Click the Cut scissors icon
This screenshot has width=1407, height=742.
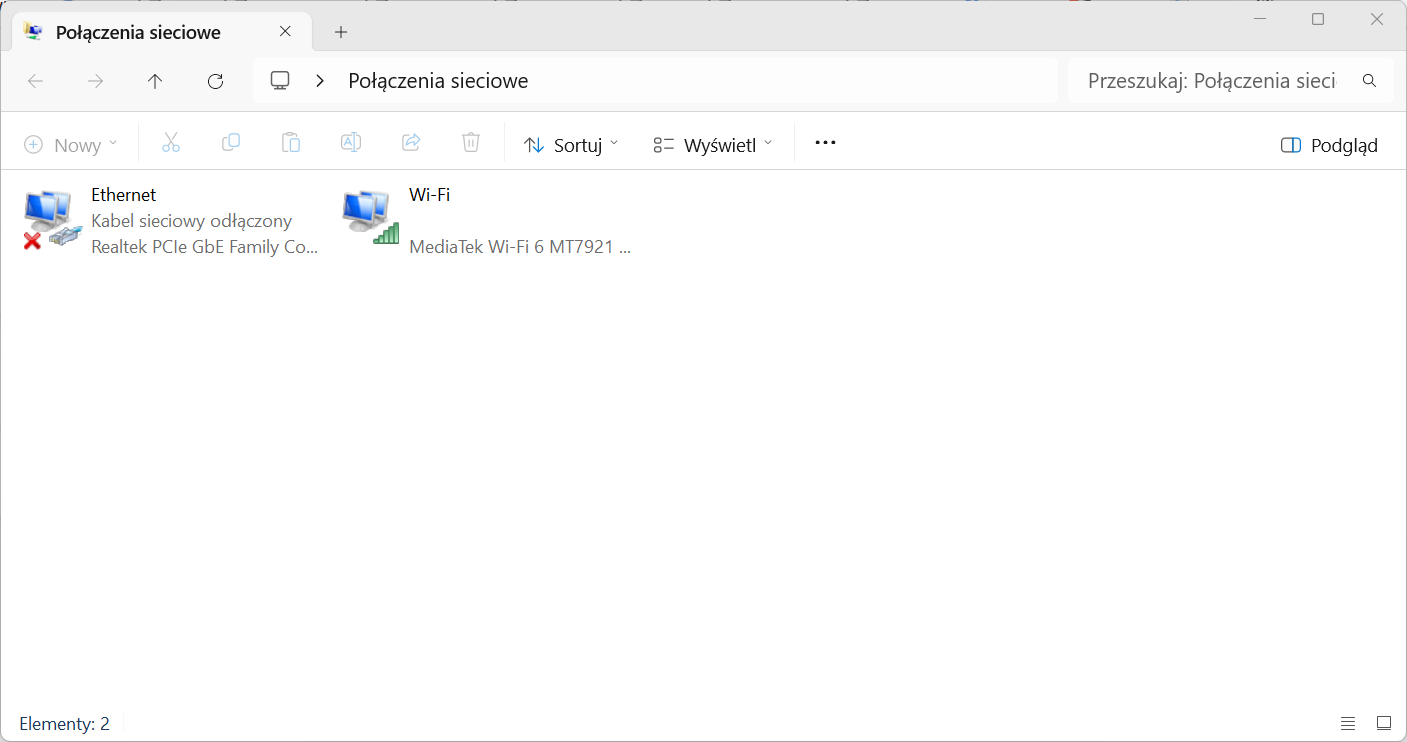[x=171, y=143]
